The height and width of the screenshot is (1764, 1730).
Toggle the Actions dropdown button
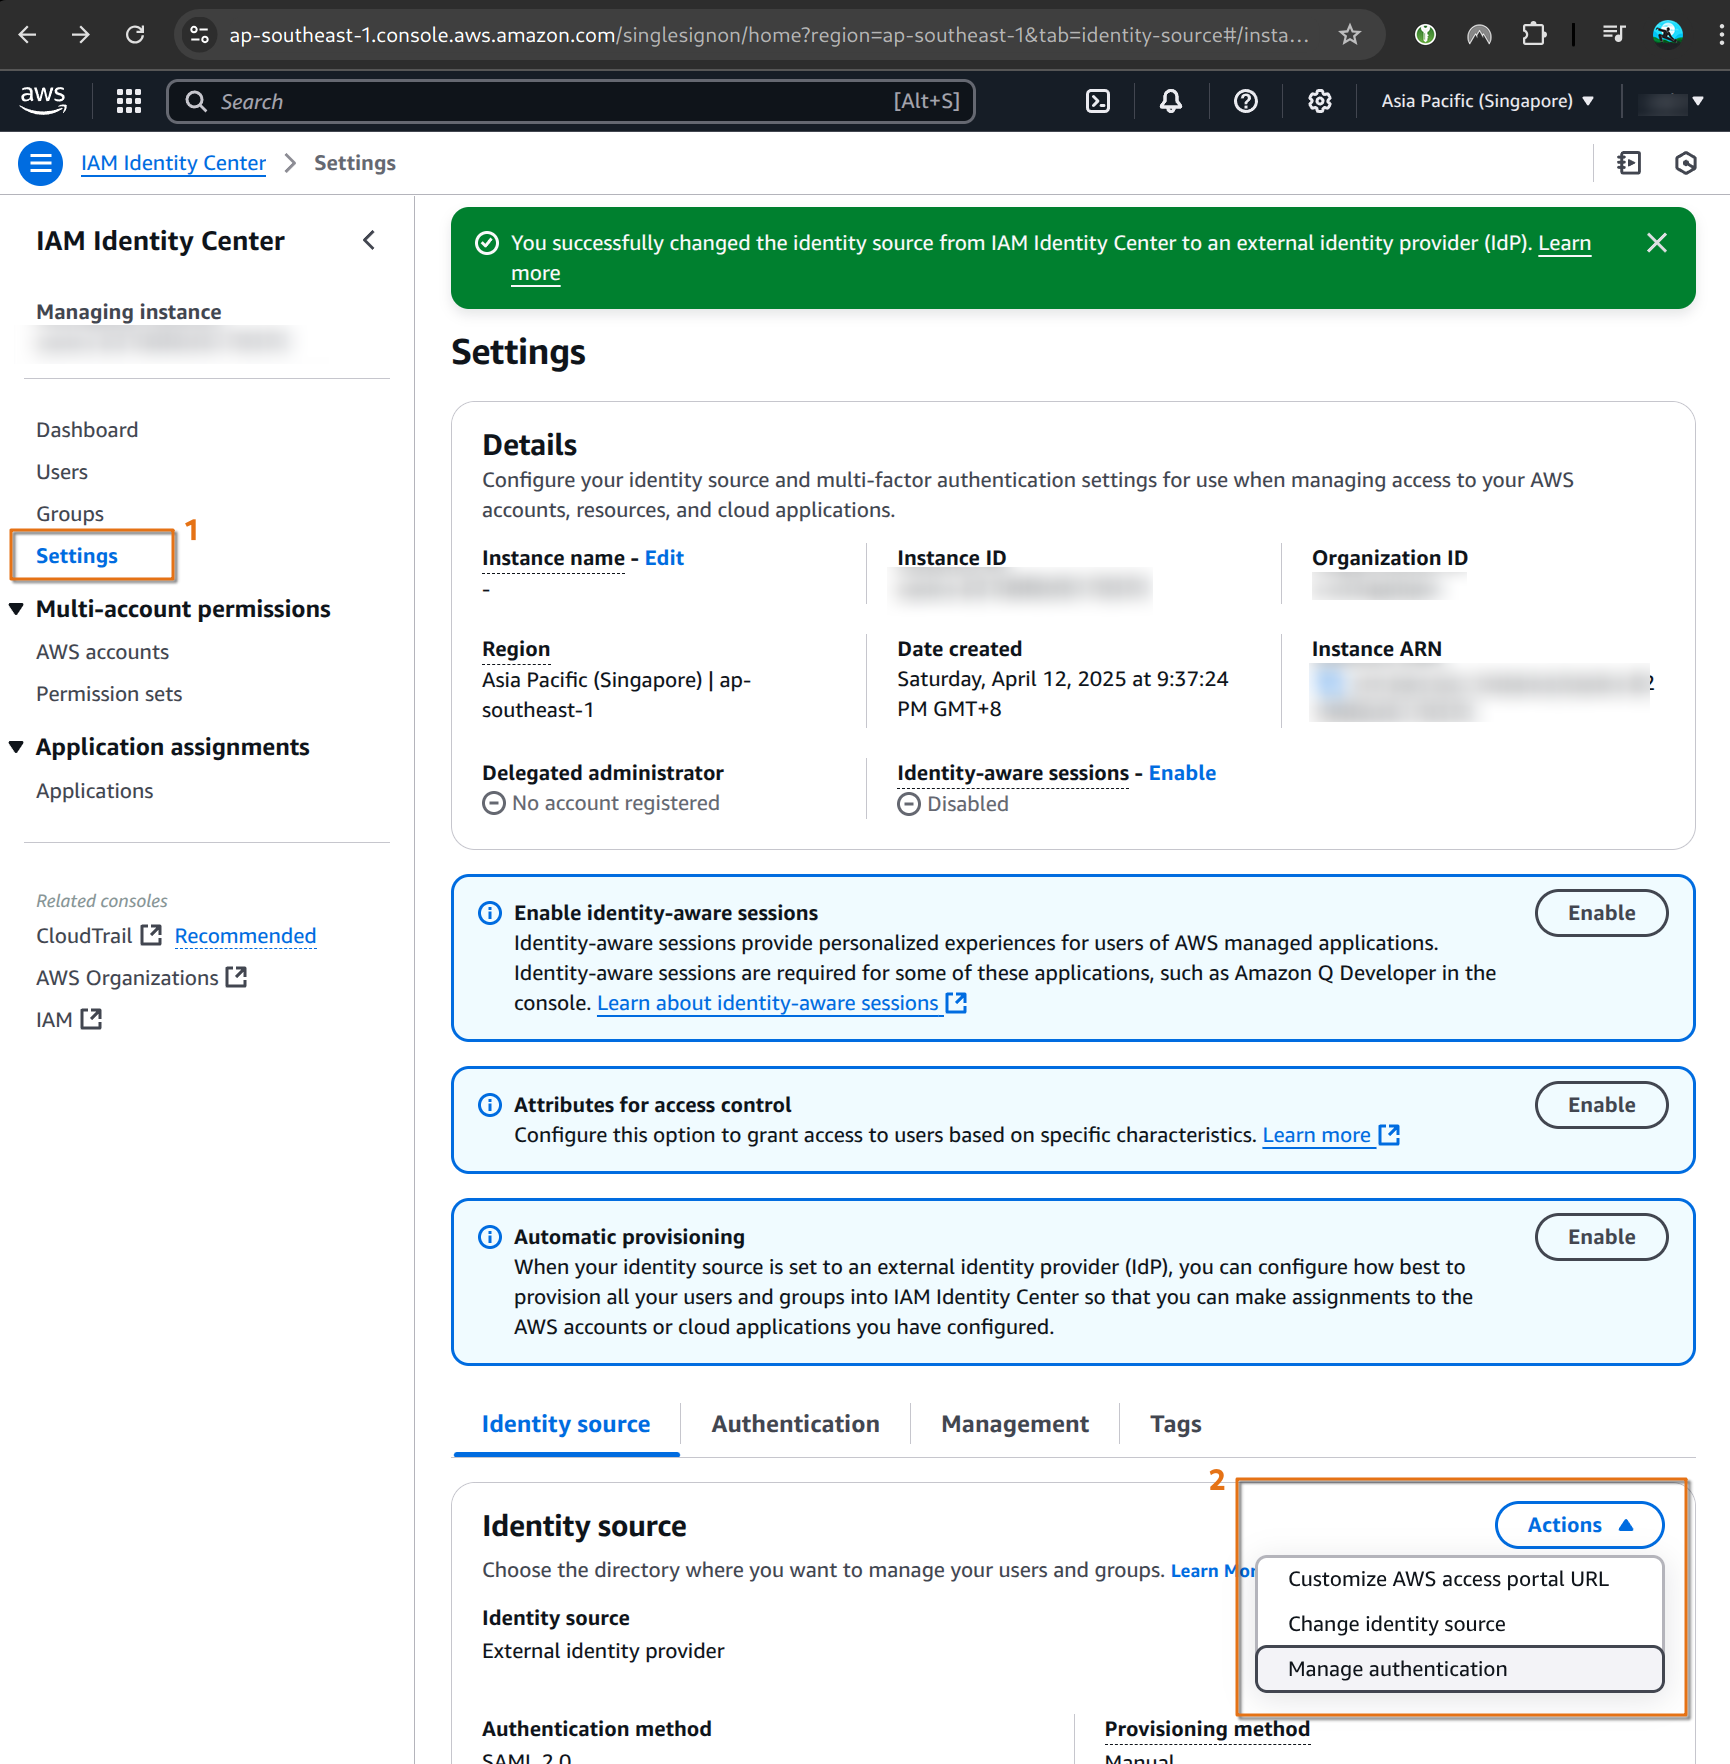[x=1579, y=1525]
